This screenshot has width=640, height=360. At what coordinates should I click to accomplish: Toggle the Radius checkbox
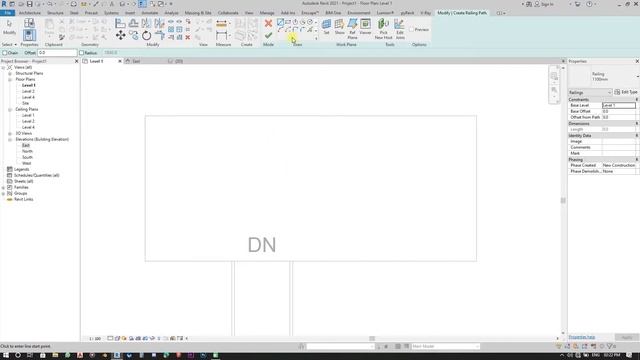click(82, 53)
